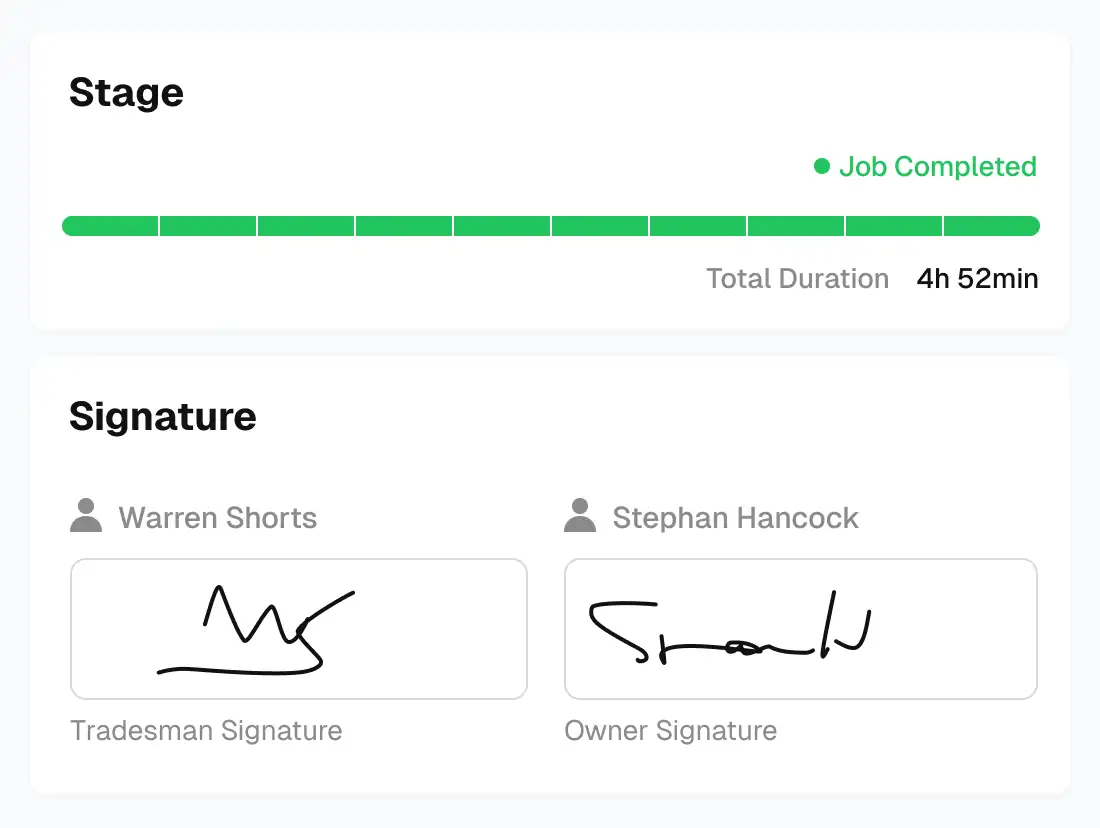Click the 4h 52min duration value
Image resolution: width=1100 pixels, height=828 pixels.
(977, 278)
